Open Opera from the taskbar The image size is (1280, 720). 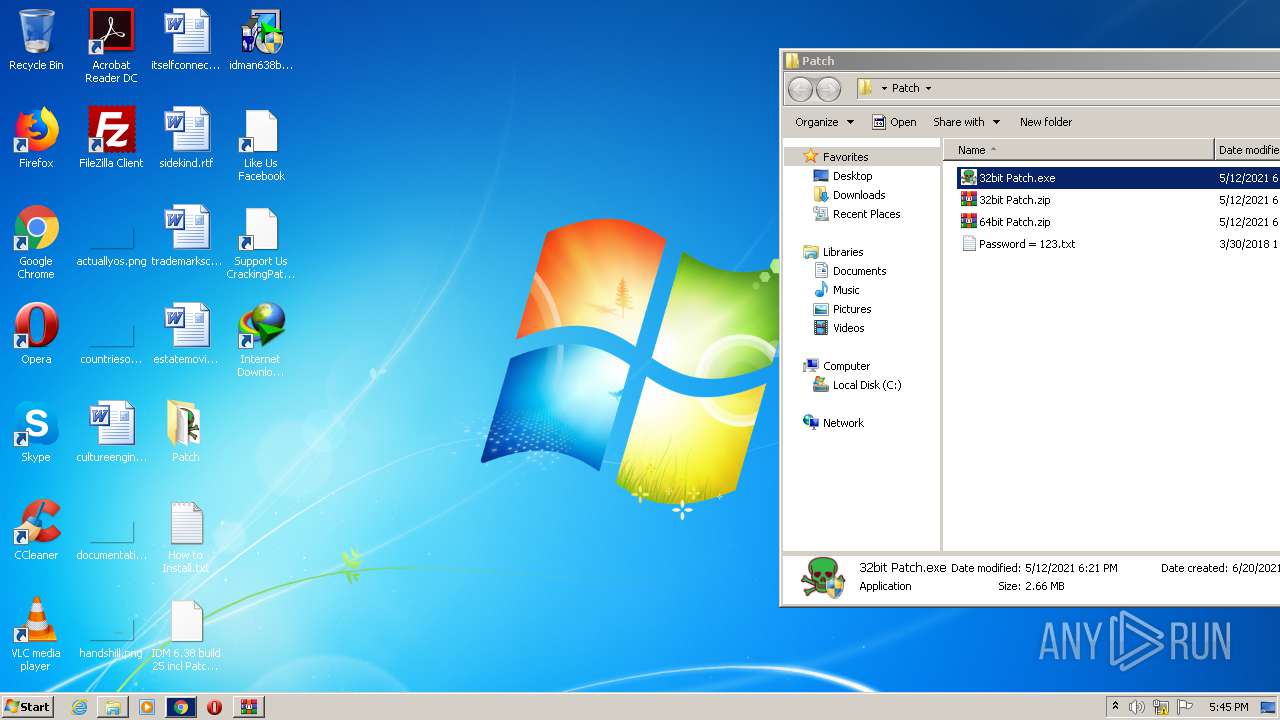[214, 707]
